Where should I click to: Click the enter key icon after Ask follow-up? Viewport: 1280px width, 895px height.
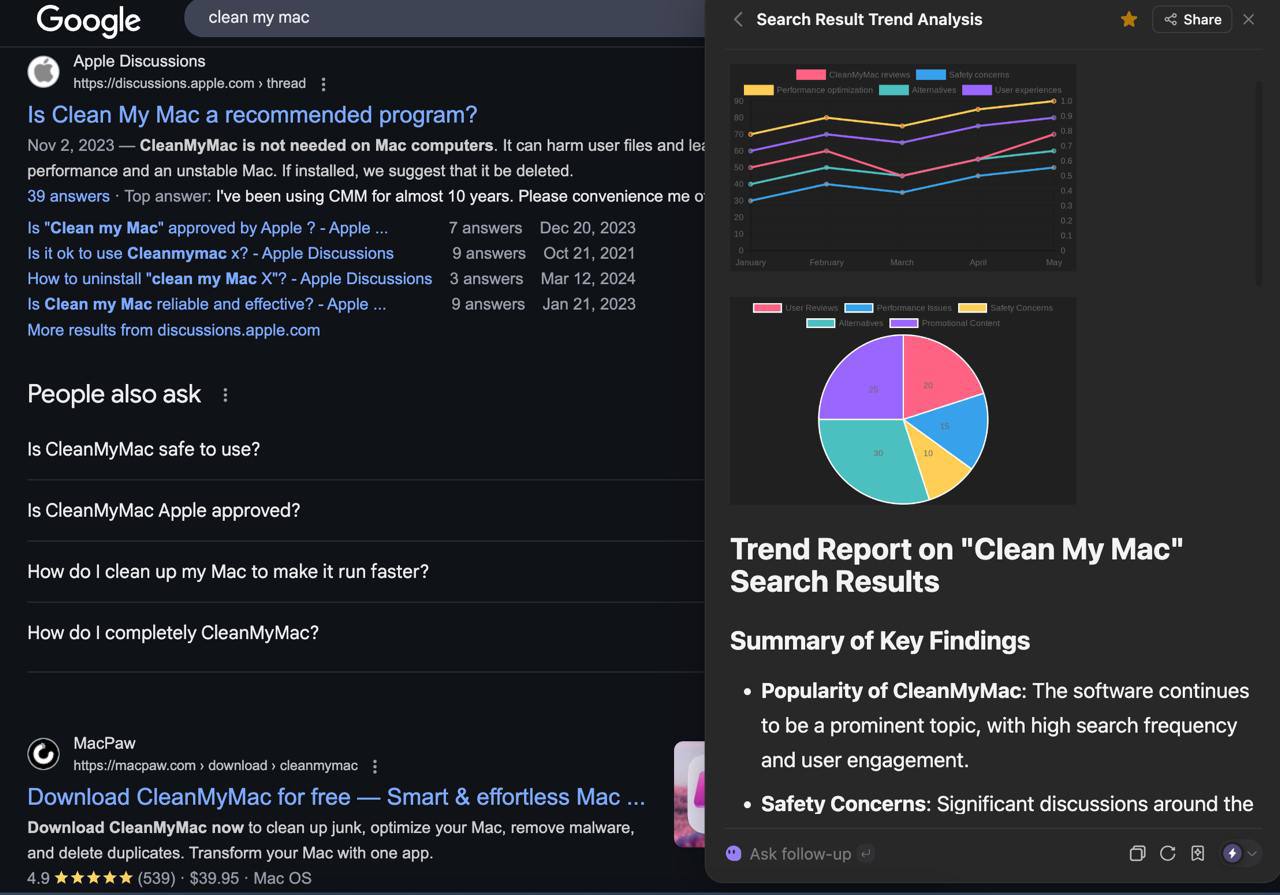click(x=866, y=853)
